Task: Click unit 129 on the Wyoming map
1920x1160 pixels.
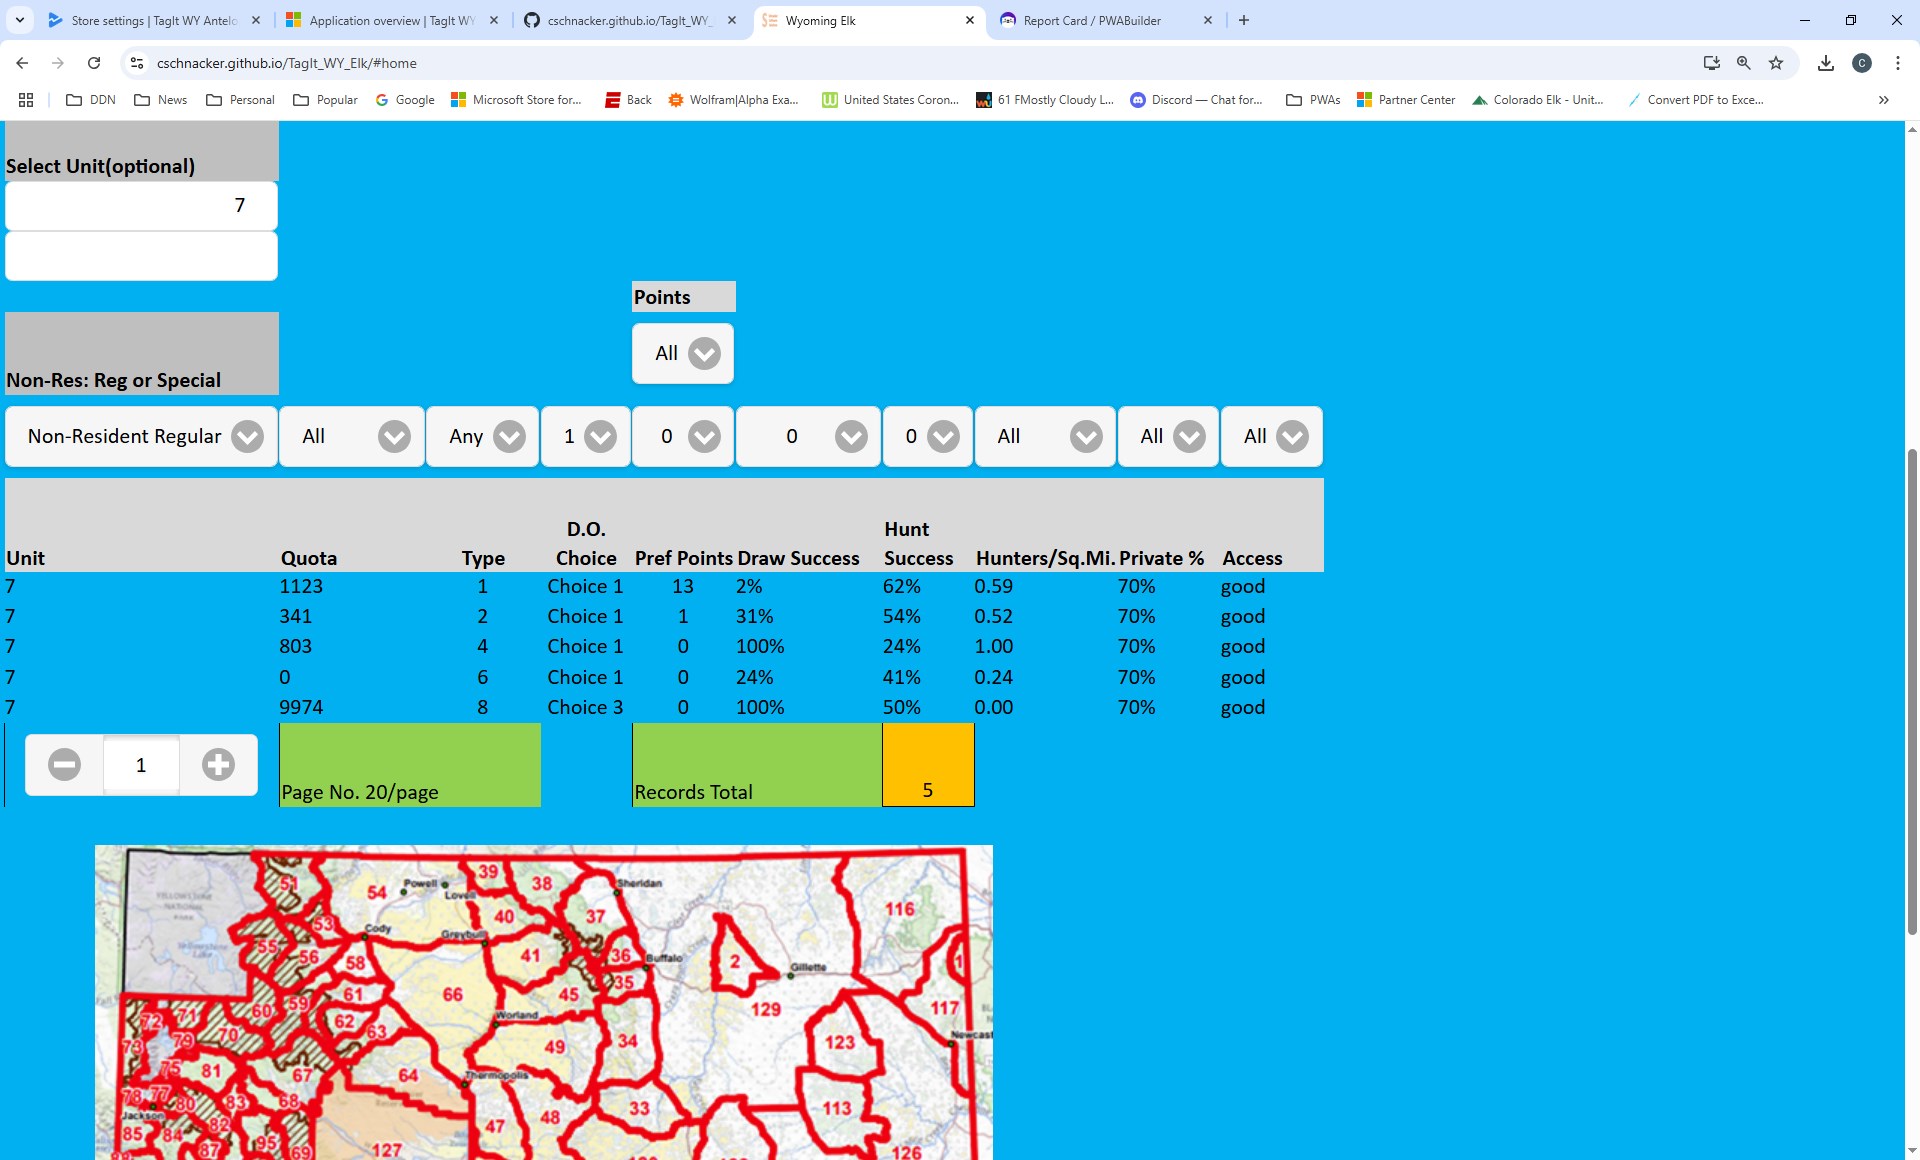Action: pyautogui.click(x=765, y=1010)
